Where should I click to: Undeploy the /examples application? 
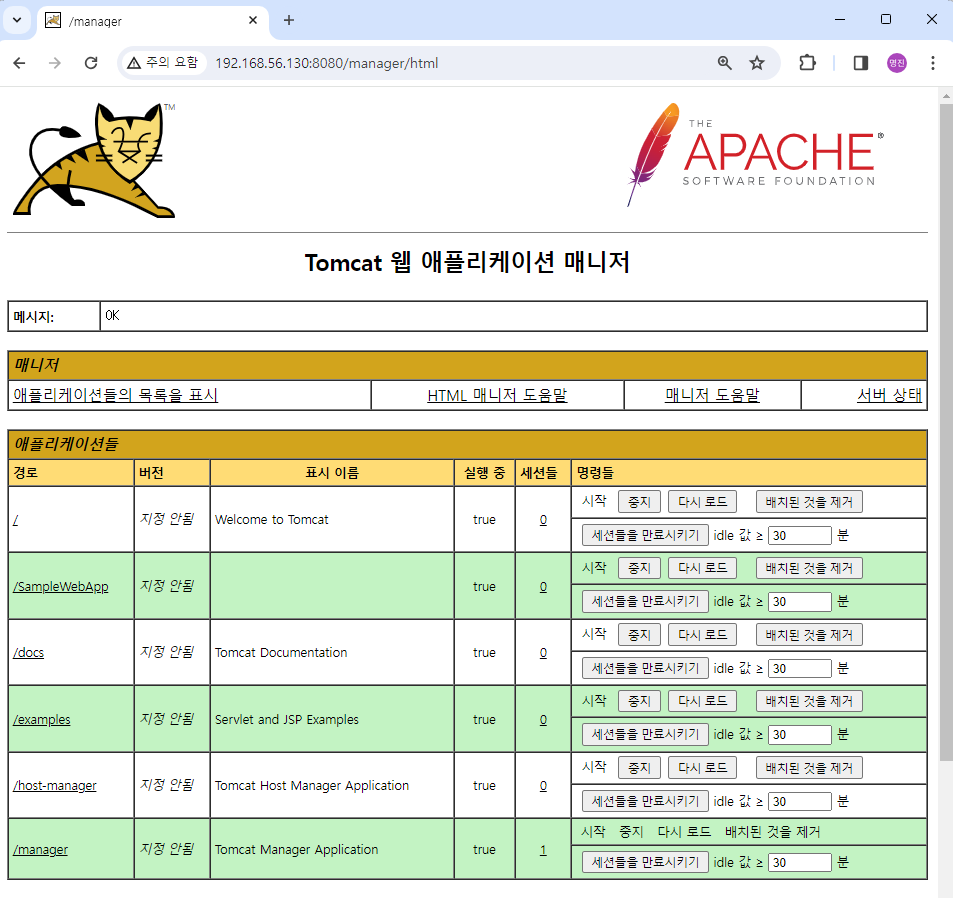(x=809, y=701)
